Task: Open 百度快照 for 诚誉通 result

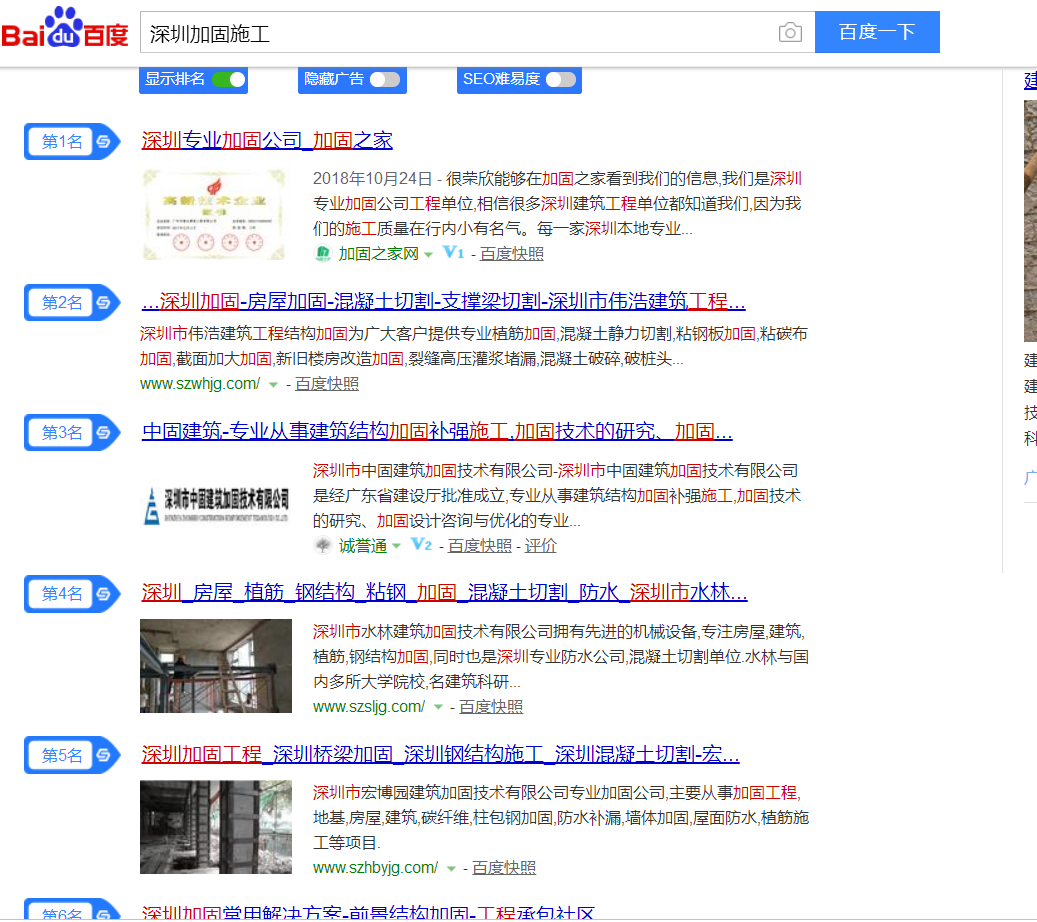Action: [x=479, y=546]
